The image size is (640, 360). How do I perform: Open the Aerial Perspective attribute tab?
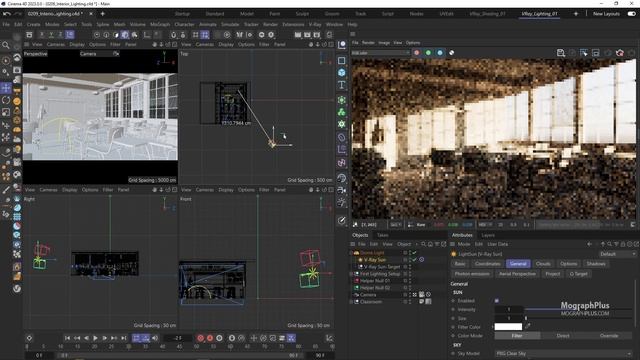coord(517,274)
